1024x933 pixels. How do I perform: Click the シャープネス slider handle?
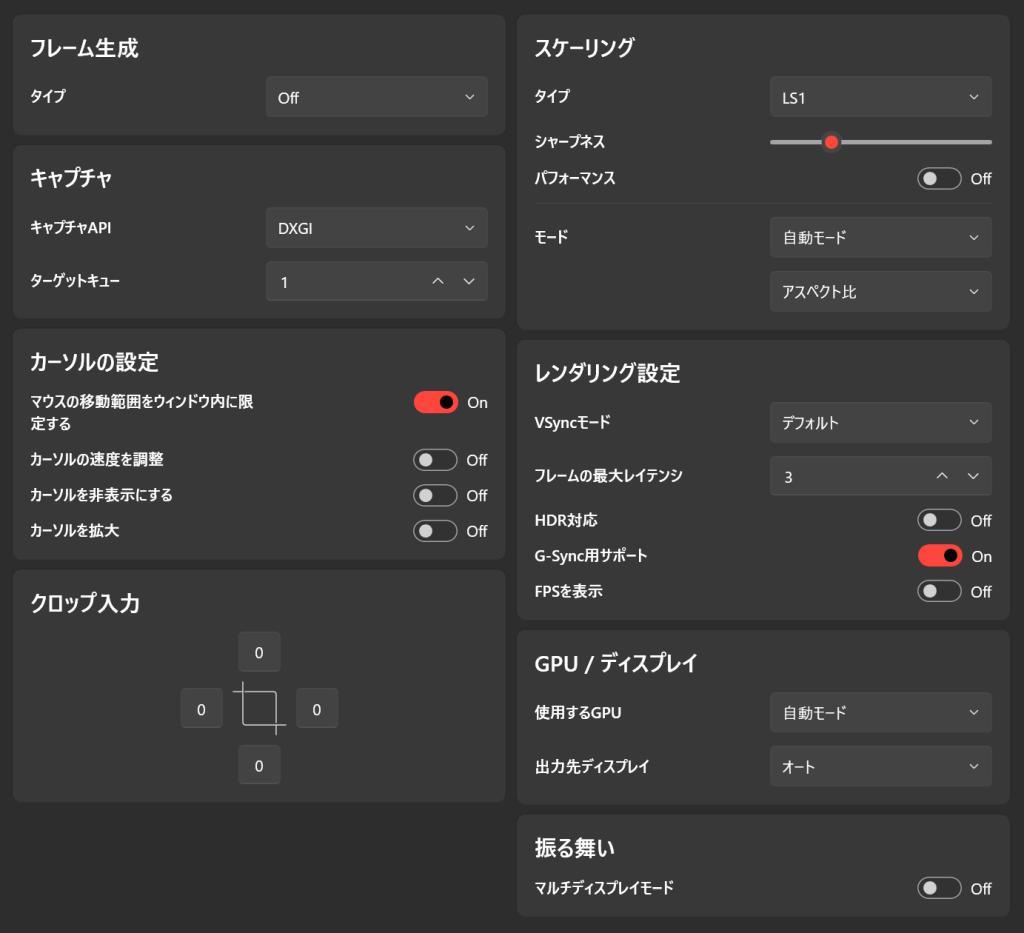[831, 142]
